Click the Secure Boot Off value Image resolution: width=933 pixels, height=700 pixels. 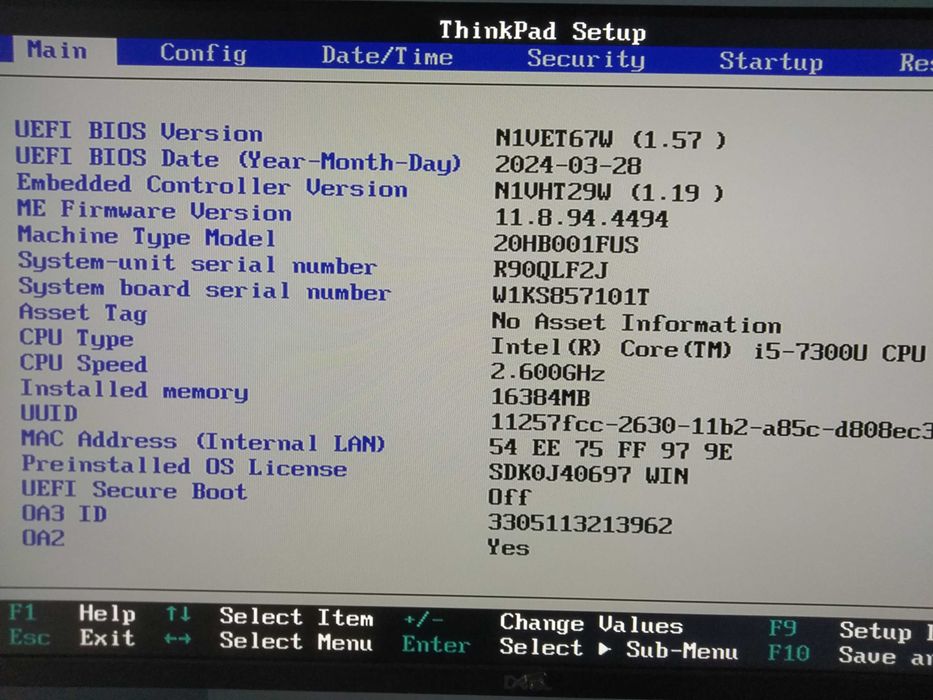(509, 497)
